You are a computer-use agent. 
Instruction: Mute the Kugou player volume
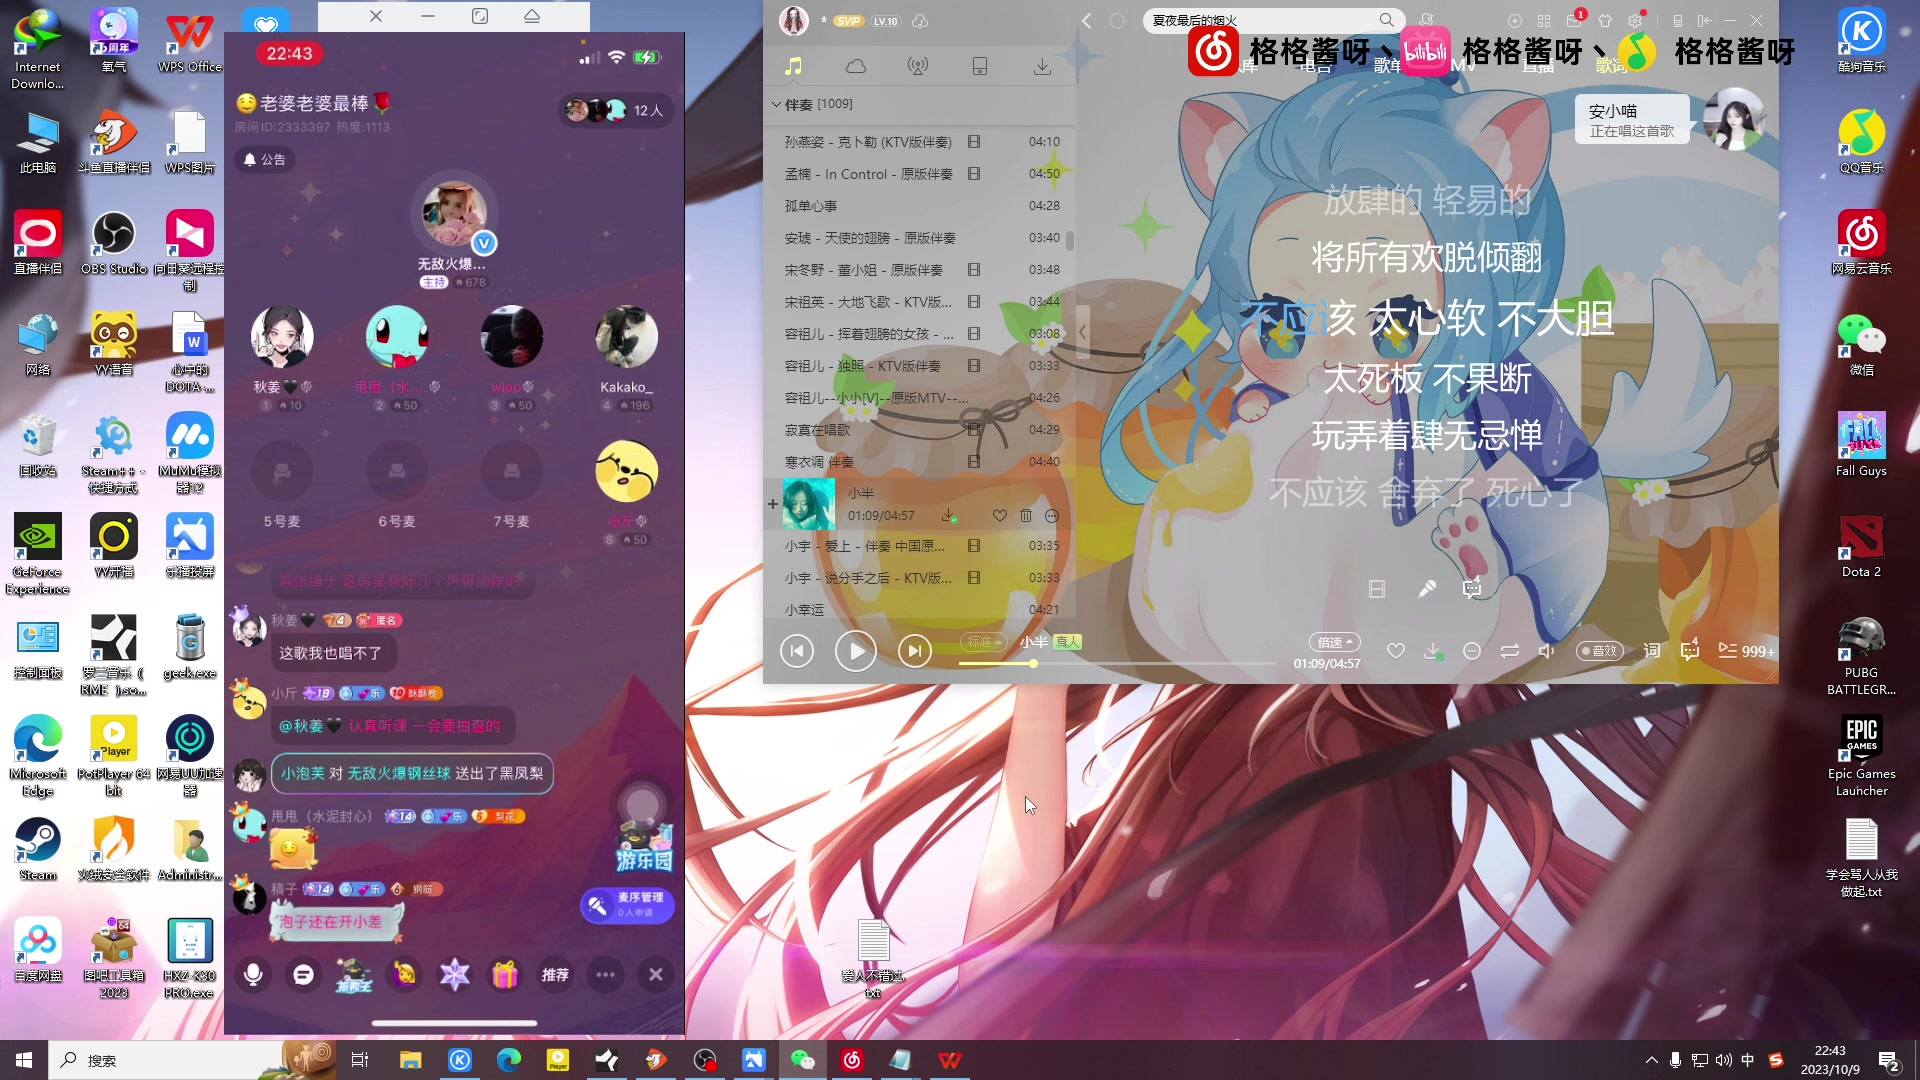[1546, 651]
